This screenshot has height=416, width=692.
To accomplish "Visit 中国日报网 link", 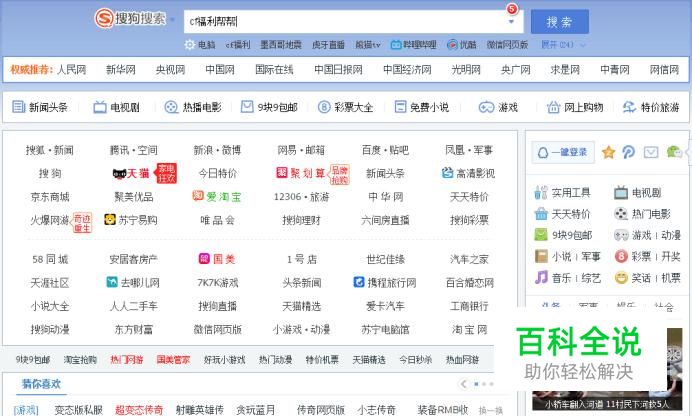I will [x=338, y=69].
